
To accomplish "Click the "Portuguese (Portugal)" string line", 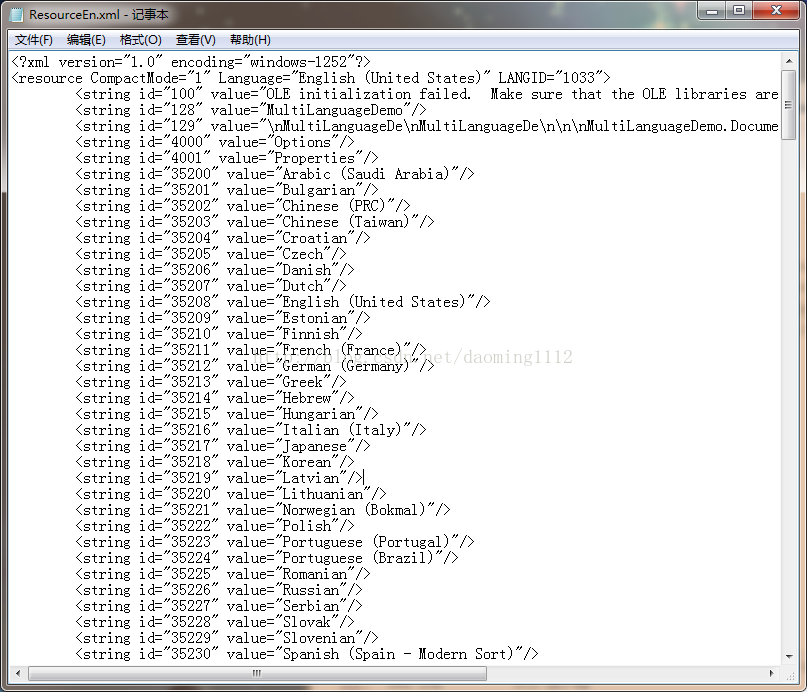I will [275, 541].
